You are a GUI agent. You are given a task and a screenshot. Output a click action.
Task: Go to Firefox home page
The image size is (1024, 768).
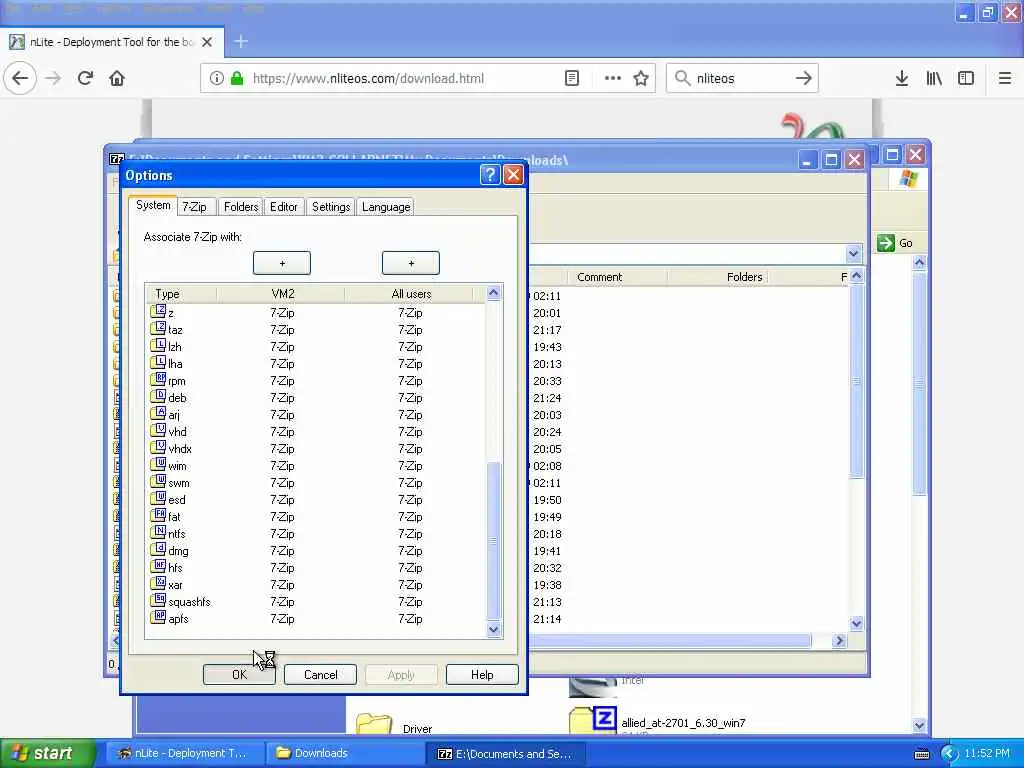click(x=117, y=78)
